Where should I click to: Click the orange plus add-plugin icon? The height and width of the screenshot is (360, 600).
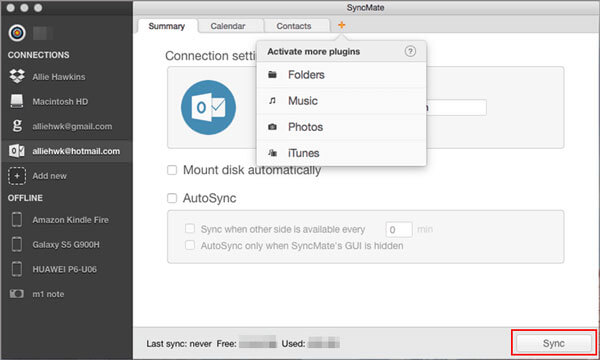[341, 25]
